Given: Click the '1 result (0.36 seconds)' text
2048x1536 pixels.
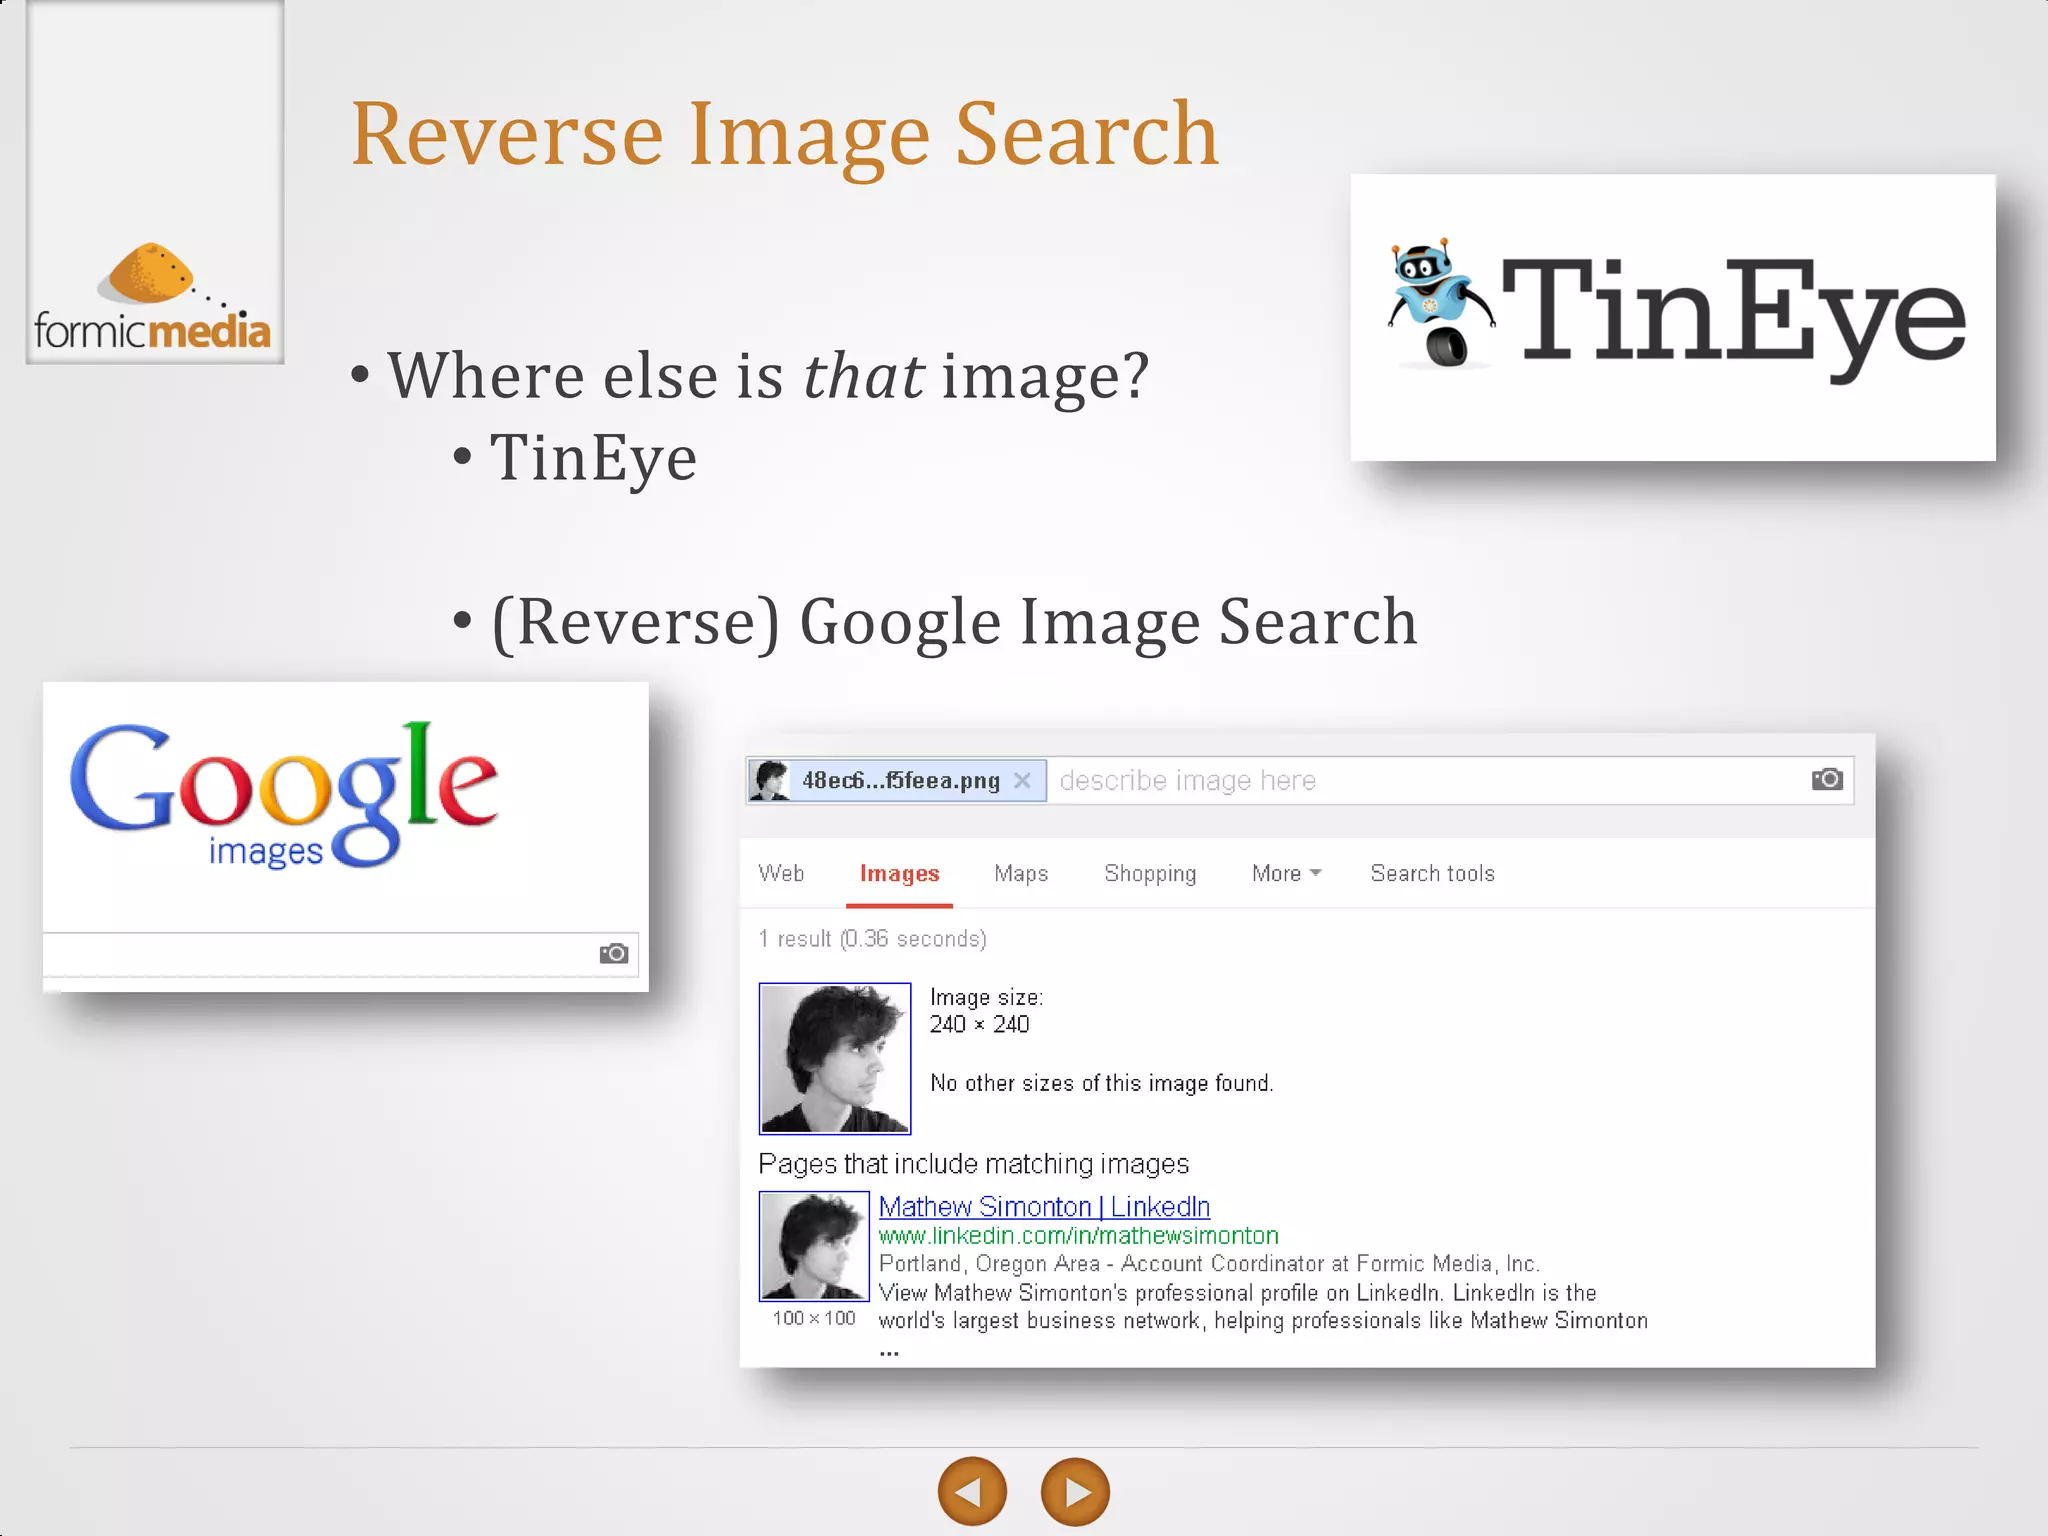Looking at the screenshot, I should (x=872, y=939).
